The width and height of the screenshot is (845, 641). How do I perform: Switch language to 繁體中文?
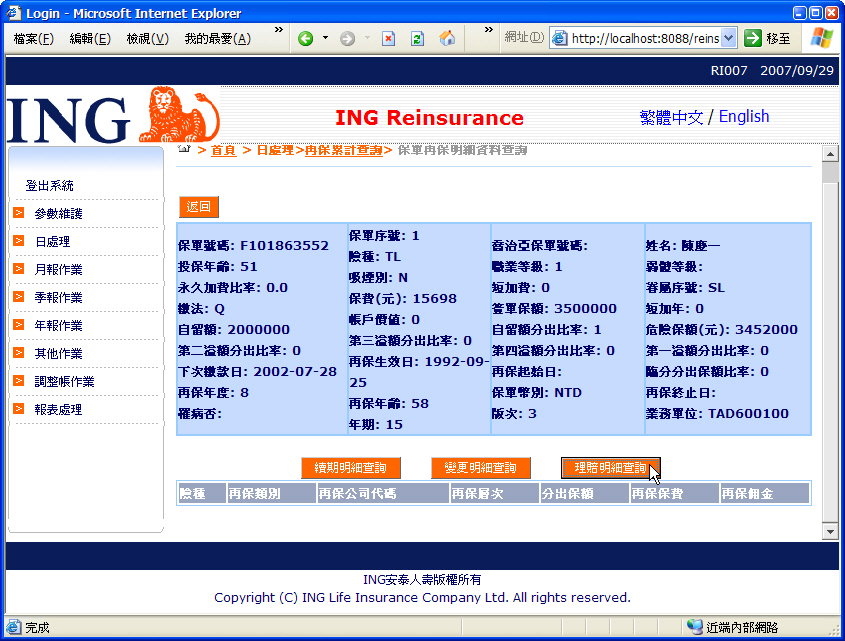(671, 117)
